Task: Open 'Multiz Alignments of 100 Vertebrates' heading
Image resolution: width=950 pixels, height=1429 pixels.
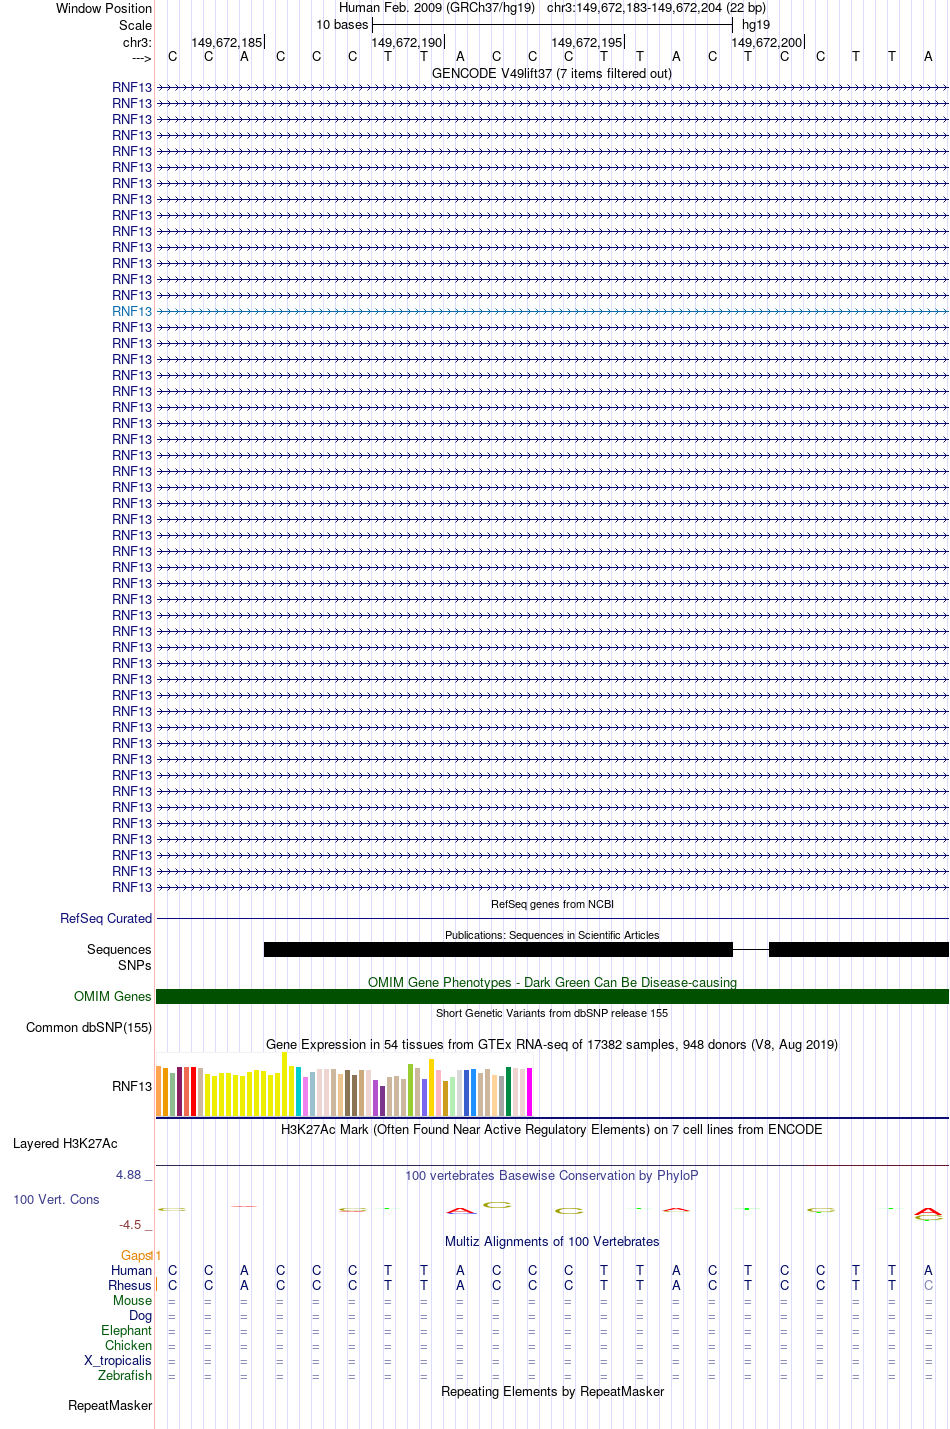Action: pos(552,1241)
